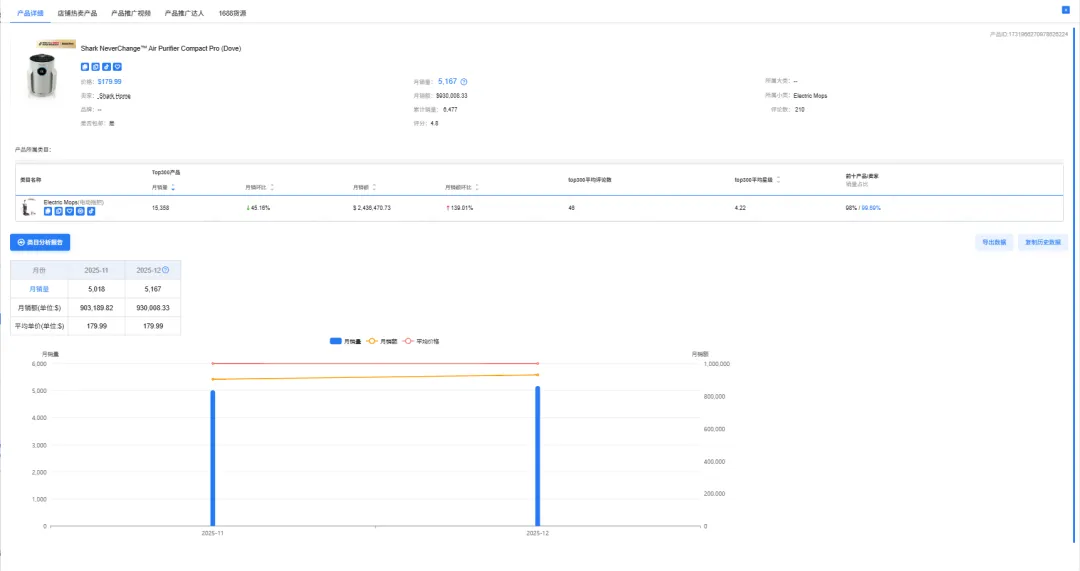Click the blue icon in the top-right corner

[x=1065, y=9]
